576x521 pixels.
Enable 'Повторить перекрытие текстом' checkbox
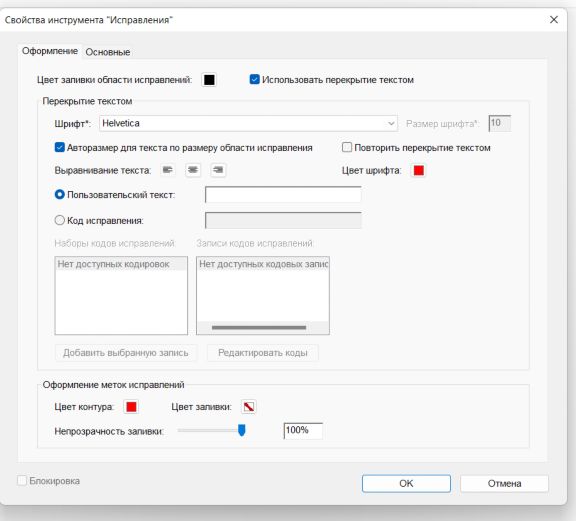point(347,147)
